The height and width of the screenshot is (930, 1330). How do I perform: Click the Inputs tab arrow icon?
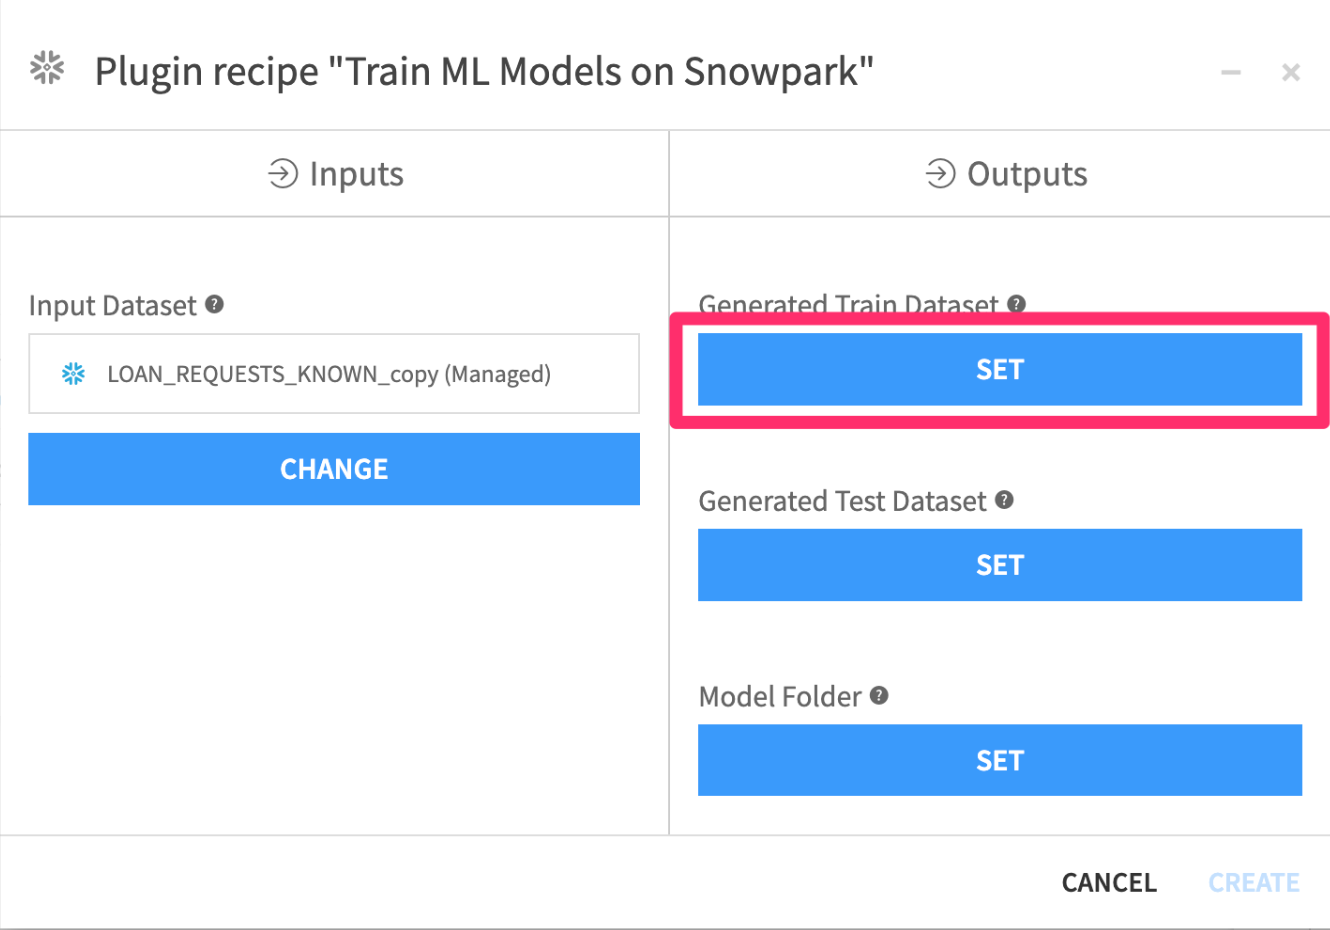click(x=283, y=174)
